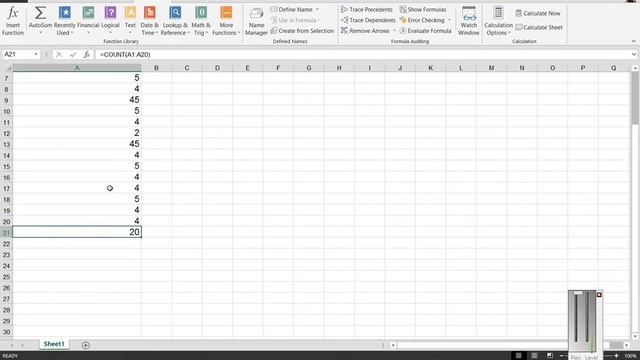Open the Text functions list
This screenshot has height=360, width=640.
pyautogui.click(x=130, y=21)
